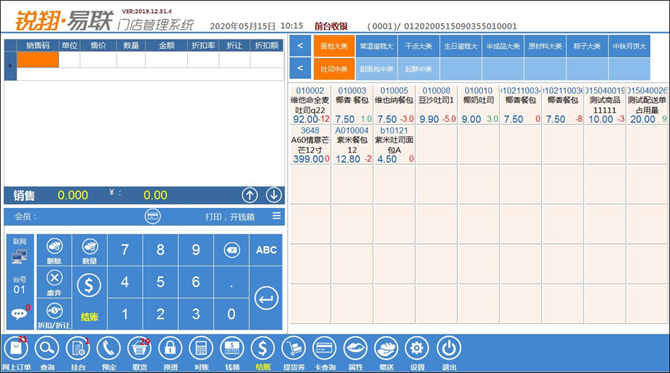Click the 预定 phone reservation icon

109,353
